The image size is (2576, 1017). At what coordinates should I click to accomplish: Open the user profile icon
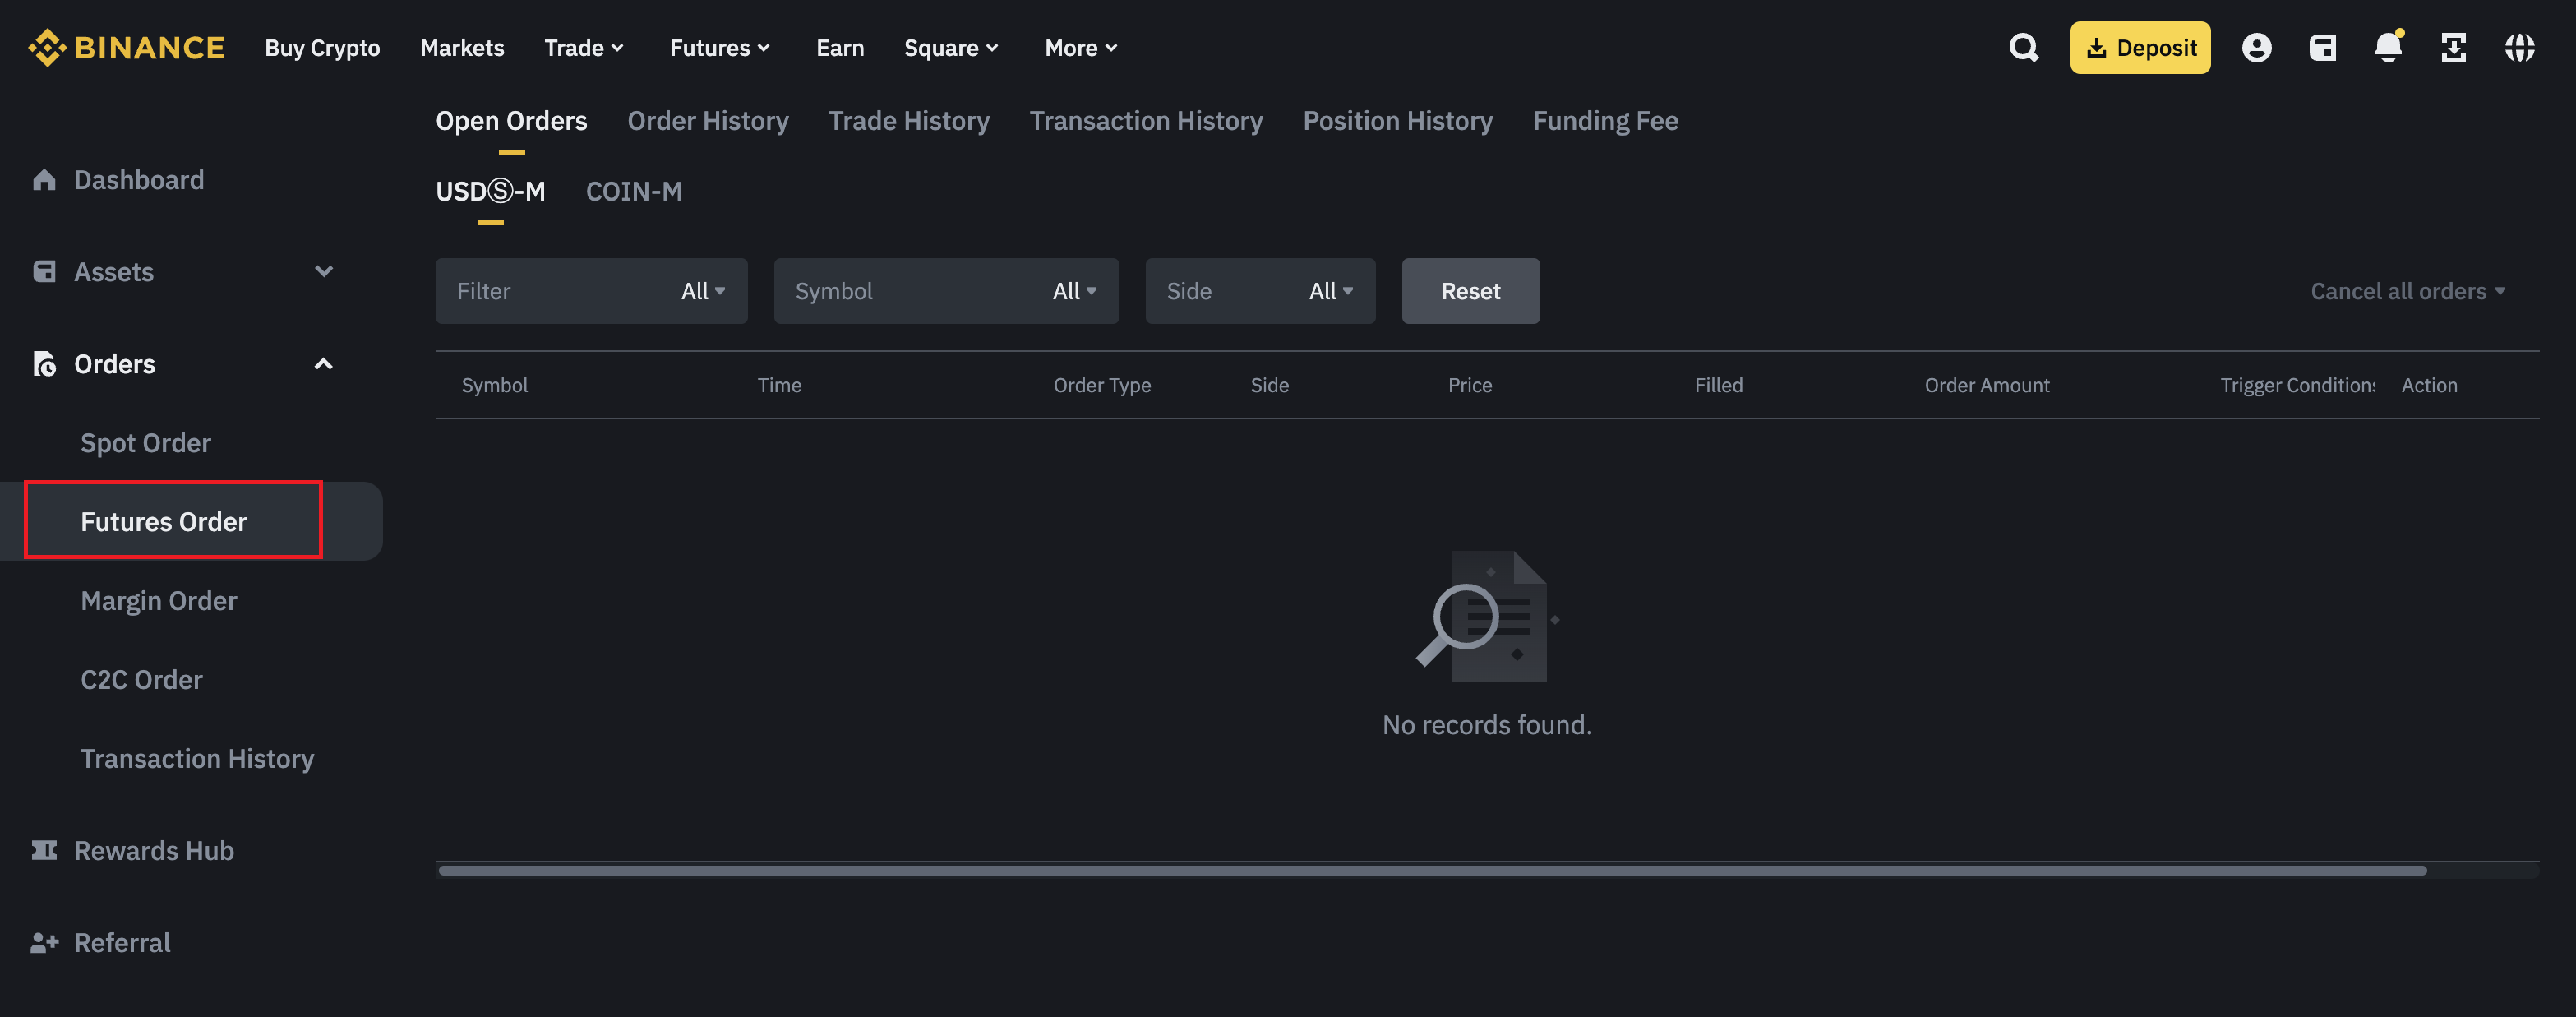tap(2256, 48)
